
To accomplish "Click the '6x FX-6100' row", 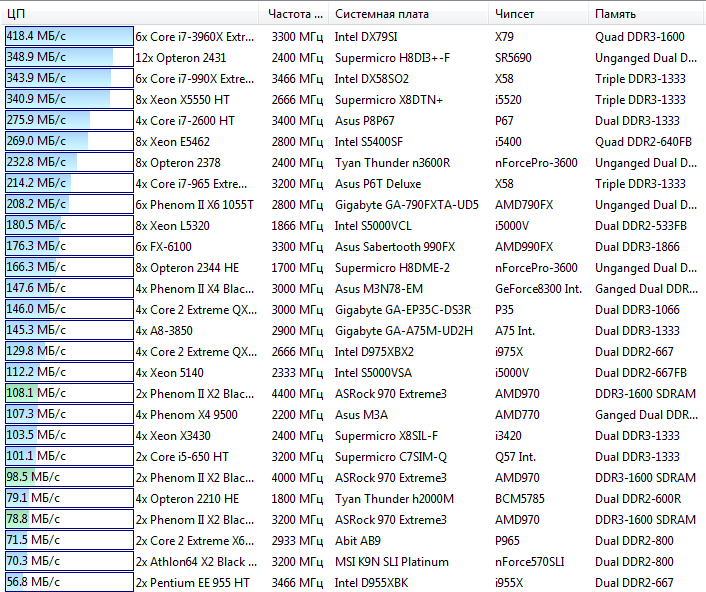I will coord(163,247).
